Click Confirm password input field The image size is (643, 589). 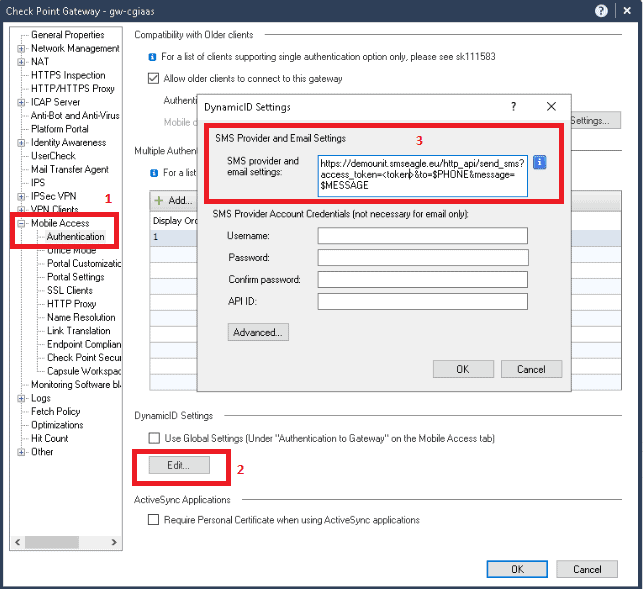coord(422,279)
